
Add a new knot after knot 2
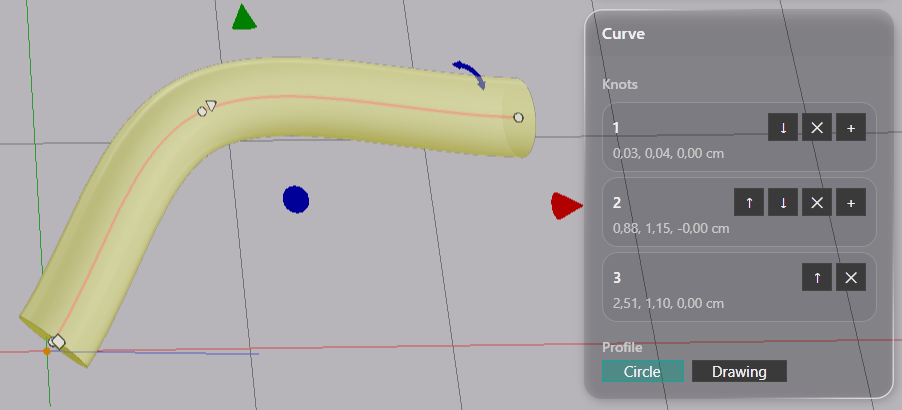point(851,202)
